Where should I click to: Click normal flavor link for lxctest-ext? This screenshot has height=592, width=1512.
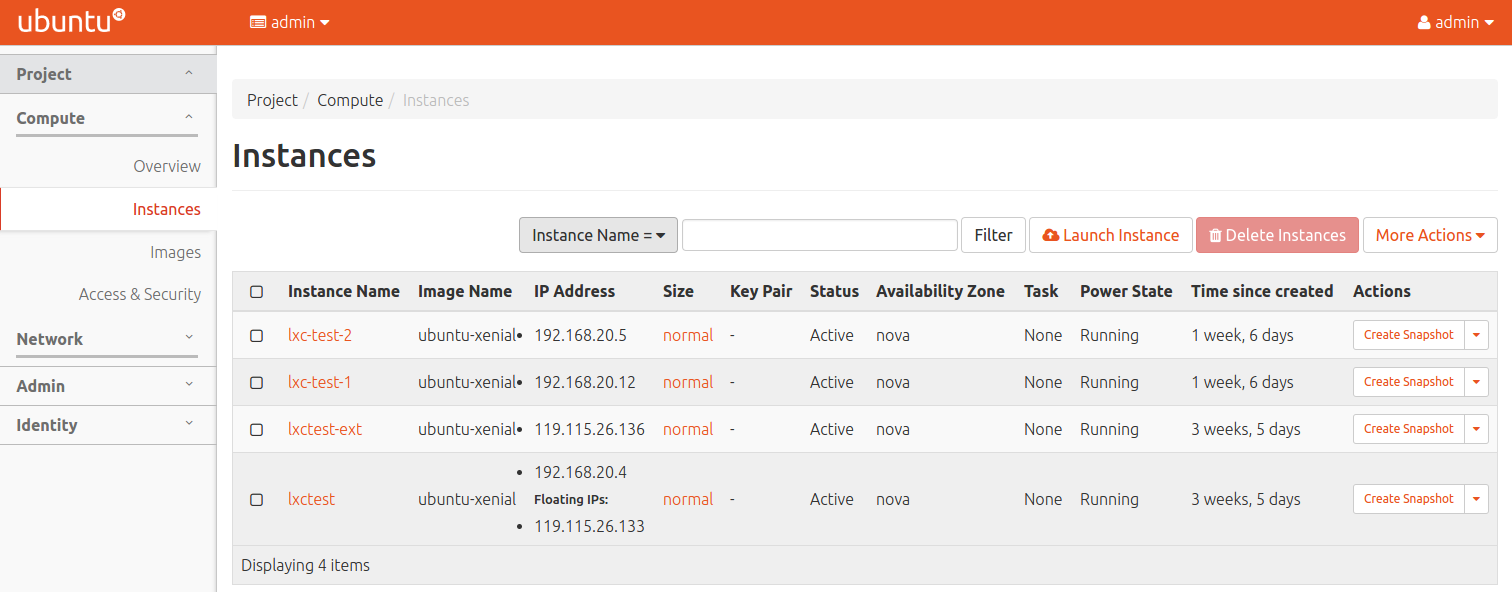pyautogui.click(x=688, y=429)
